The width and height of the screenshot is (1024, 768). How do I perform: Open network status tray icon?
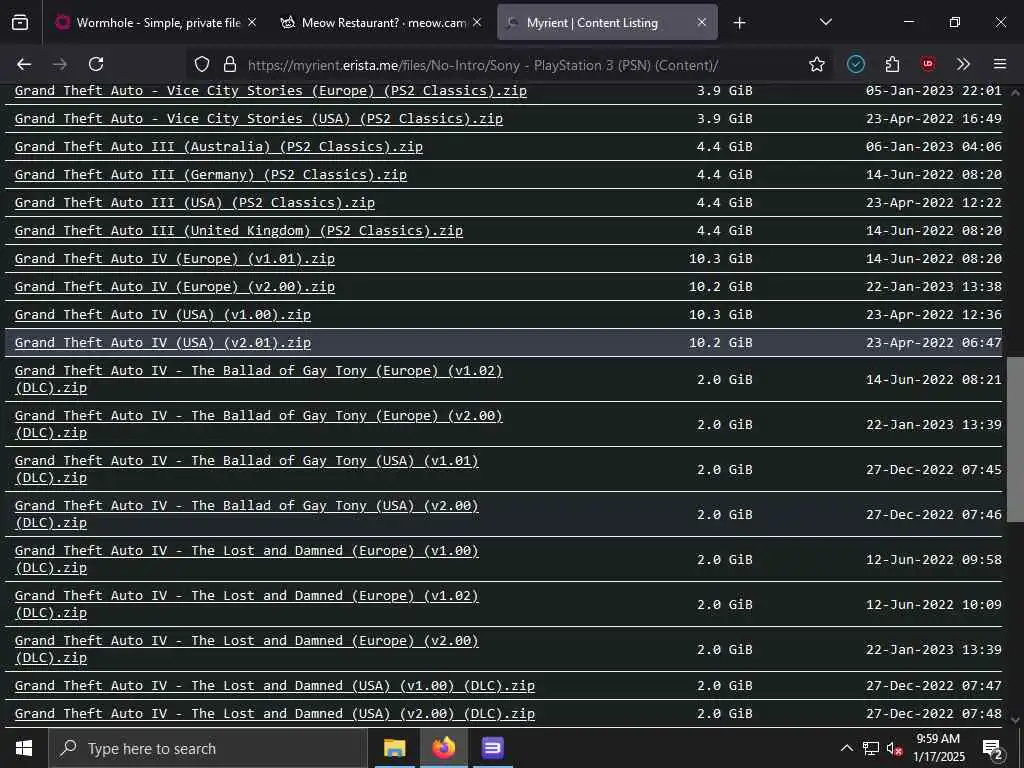(x=871, y=748)
